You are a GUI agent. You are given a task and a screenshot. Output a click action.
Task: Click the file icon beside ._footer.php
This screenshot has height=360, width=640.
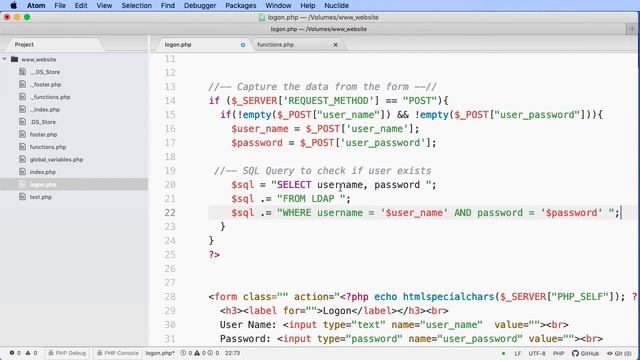pyautogui.click(x=22, y=84)
